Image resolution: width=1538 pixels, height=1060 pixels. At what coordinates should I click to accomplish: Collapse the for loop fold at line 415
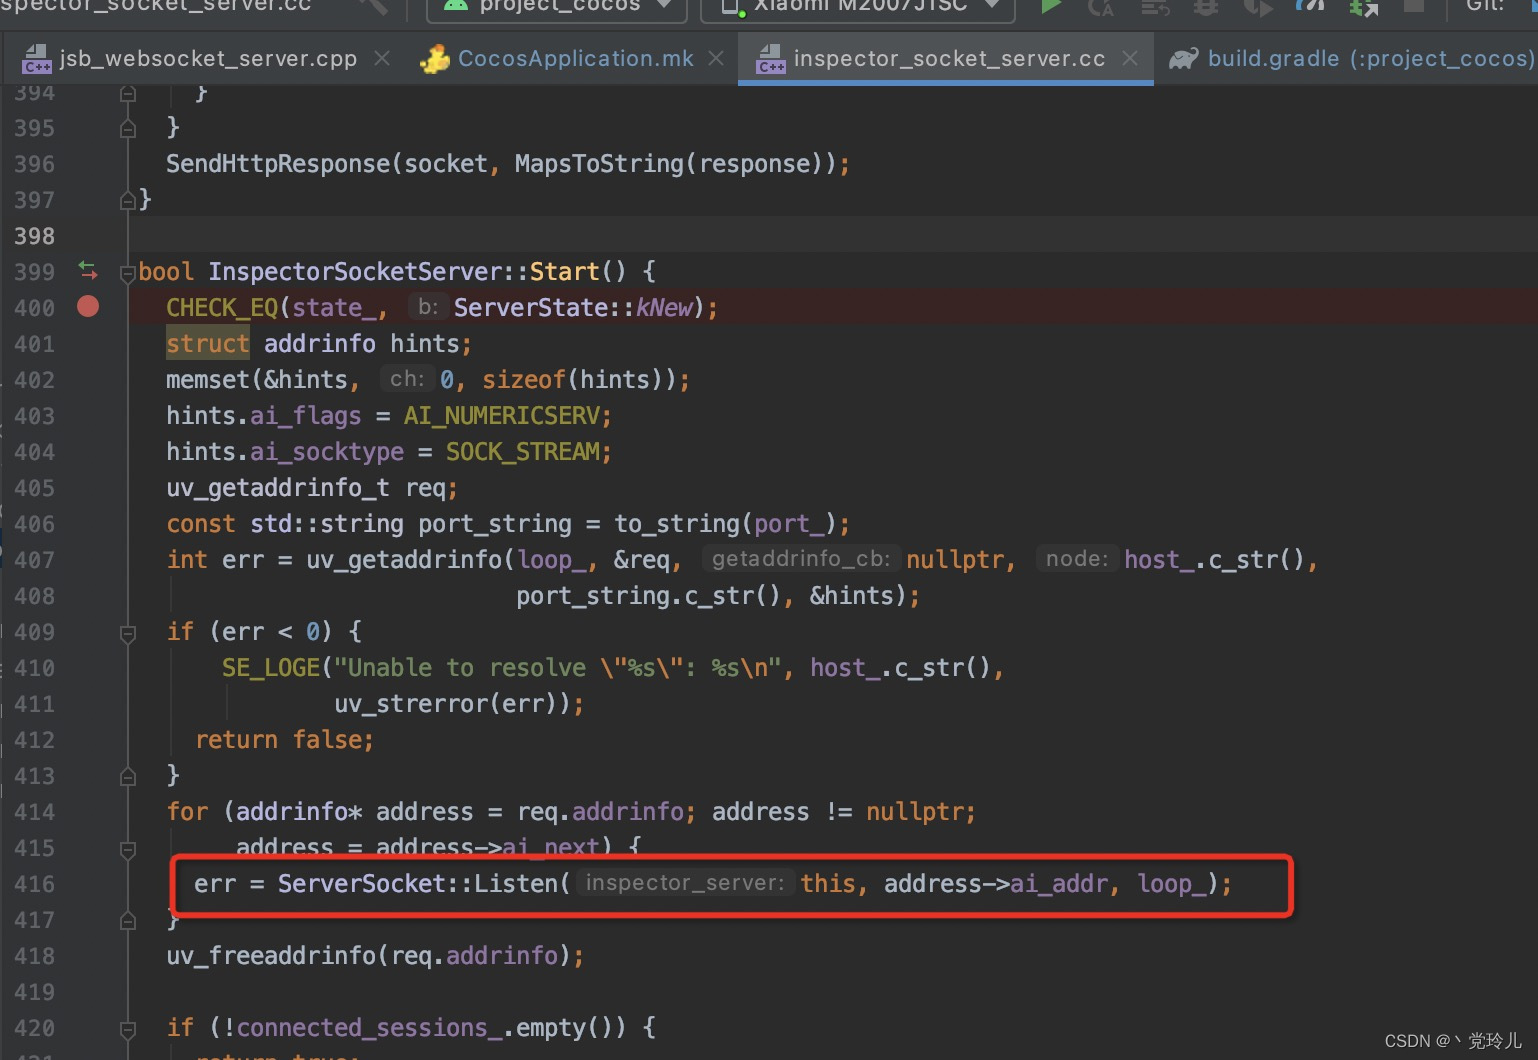(127, 848)
